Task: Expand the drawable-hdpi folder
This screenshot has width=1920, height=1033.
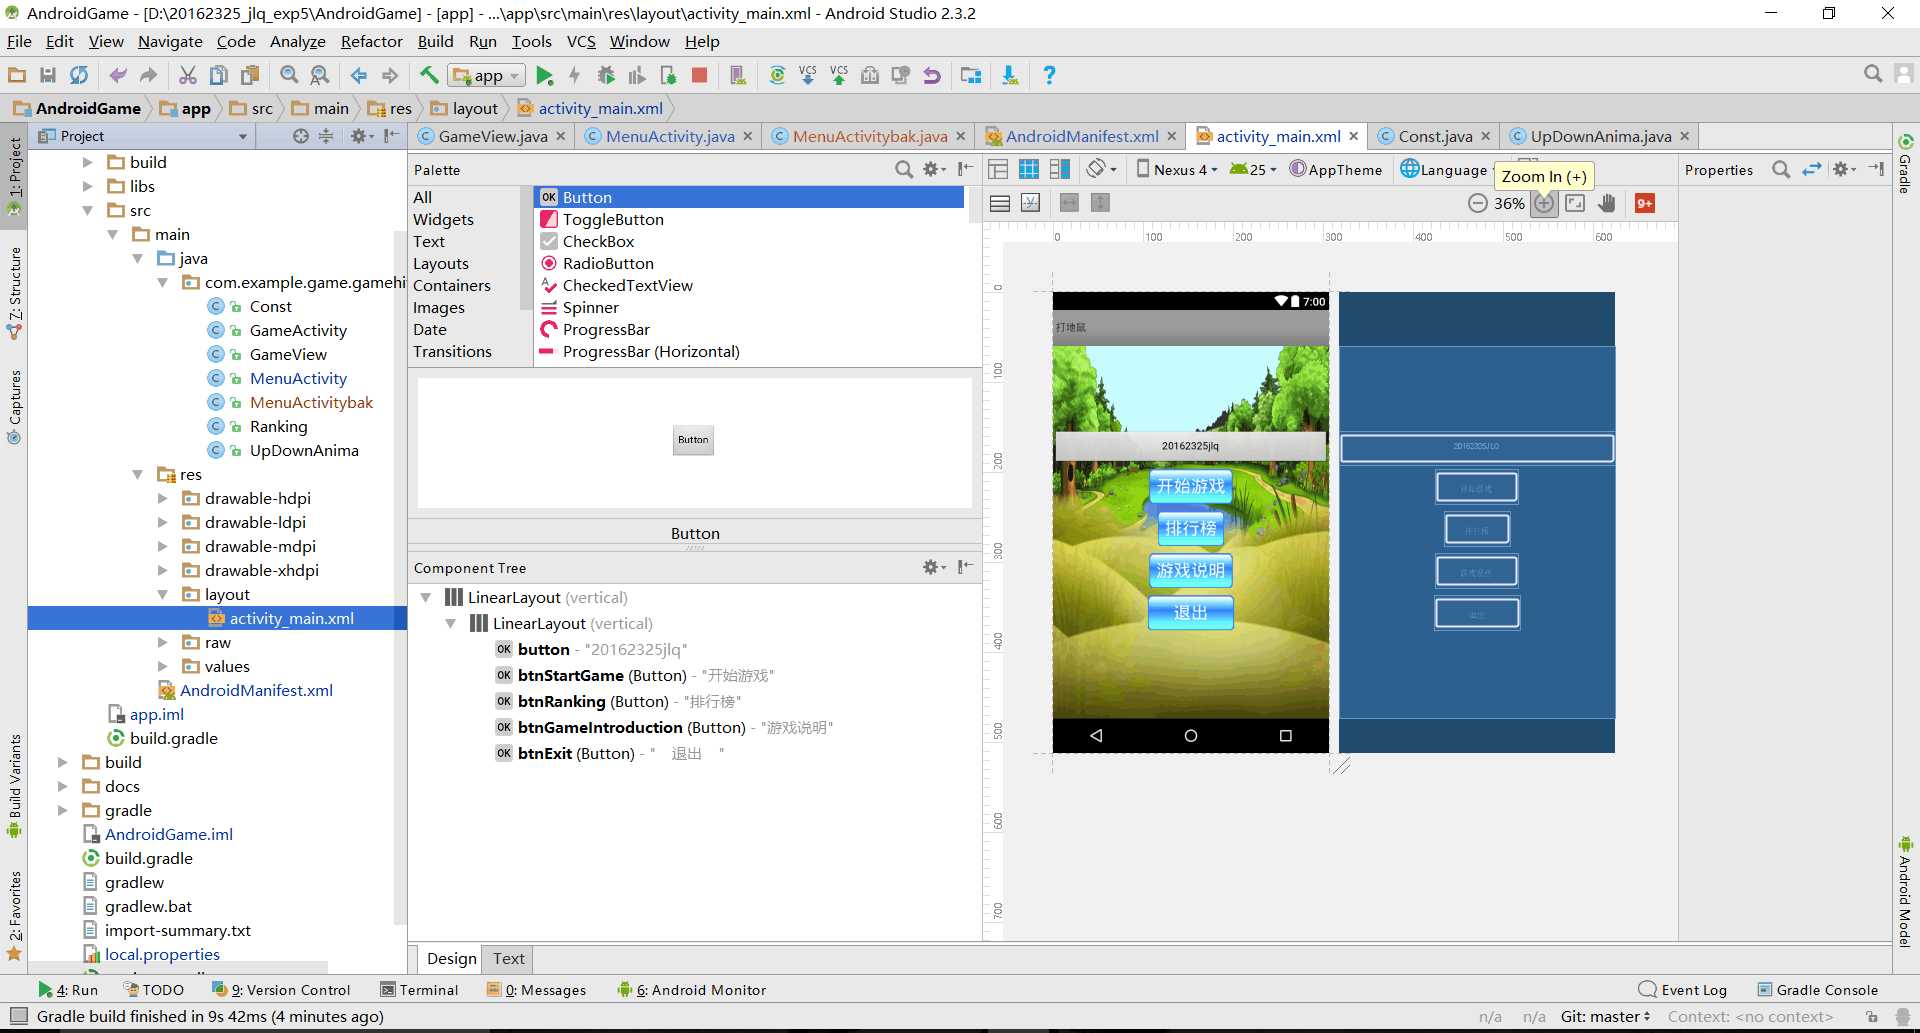Action: click(x=163, y=498)
